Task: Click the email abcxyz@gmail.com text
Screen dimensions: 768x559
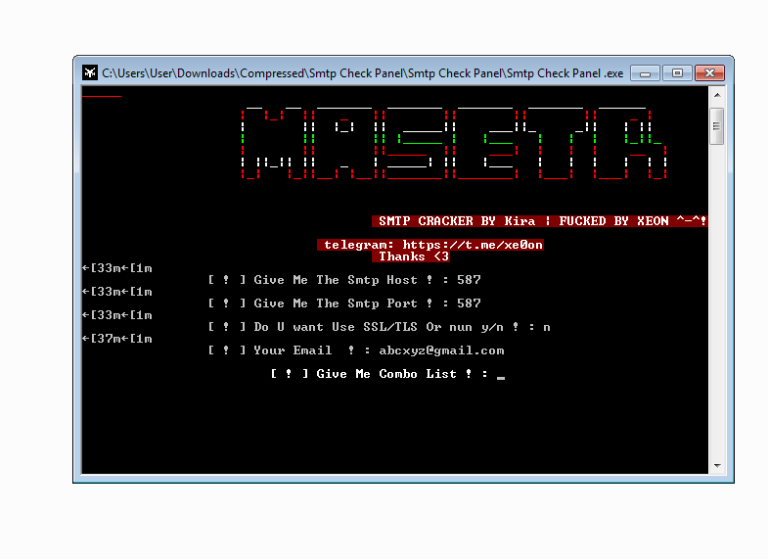Action: pyautogui.click(x=441, y=350)
